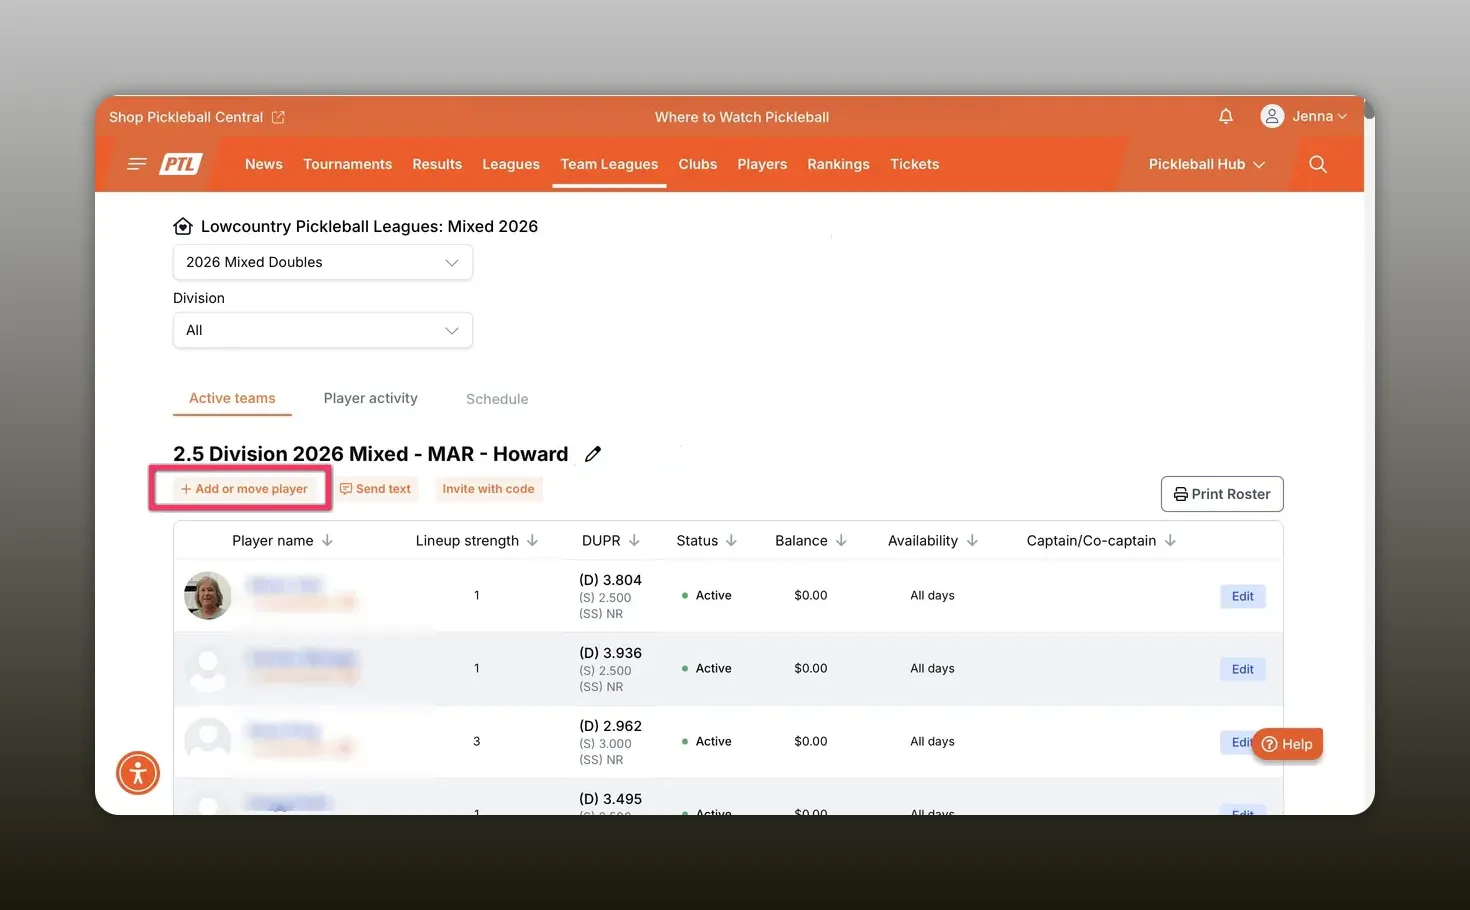Sort by Lineup strength arrow

tap(532, 540)
